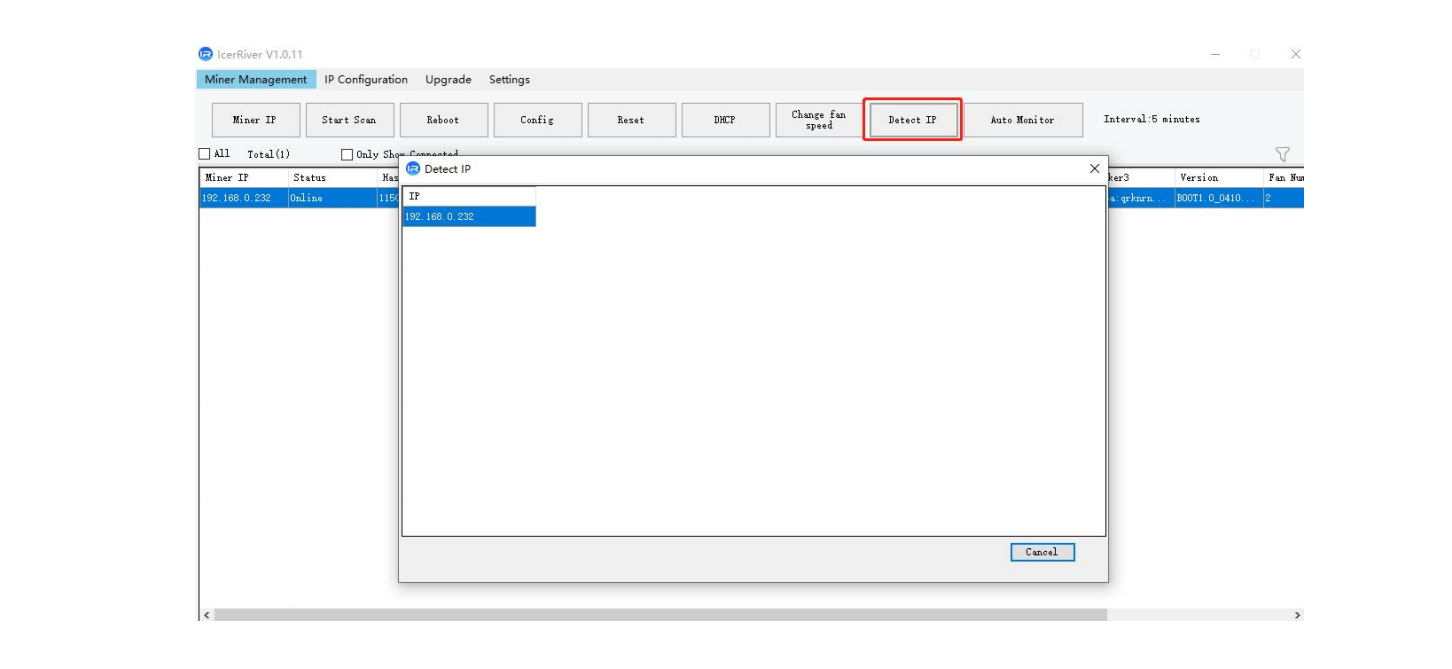Switch to the Upgrade tab
The height and width of the screenshot is (669, 1452).
click(448, 80)
